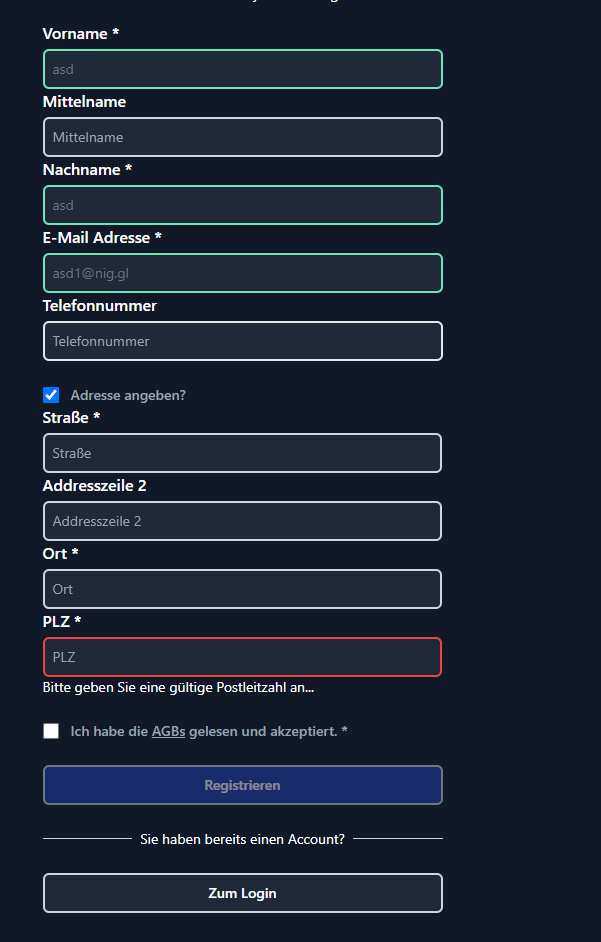This screenshot has width=601, height=942.
Task: Click the 'PLZ *' field label
Action: (61, 622)
